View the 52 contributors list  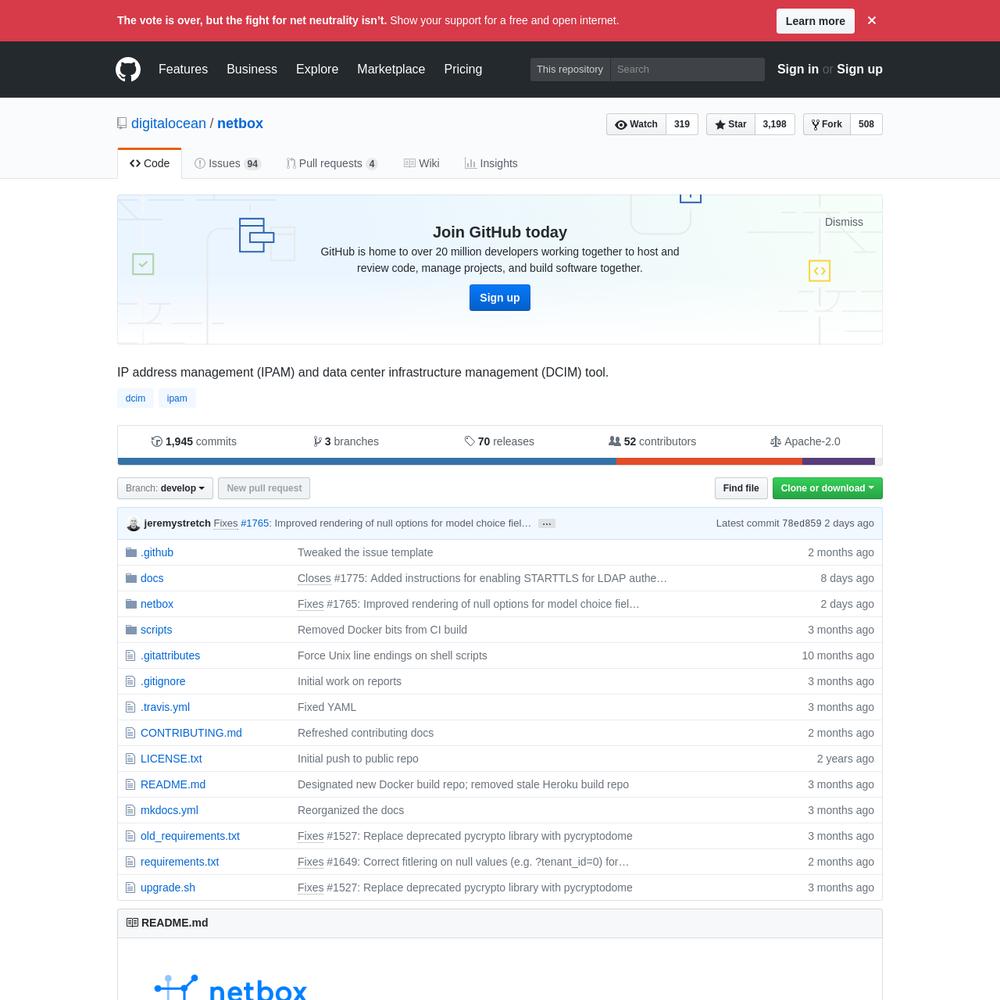tap(652, 441)
